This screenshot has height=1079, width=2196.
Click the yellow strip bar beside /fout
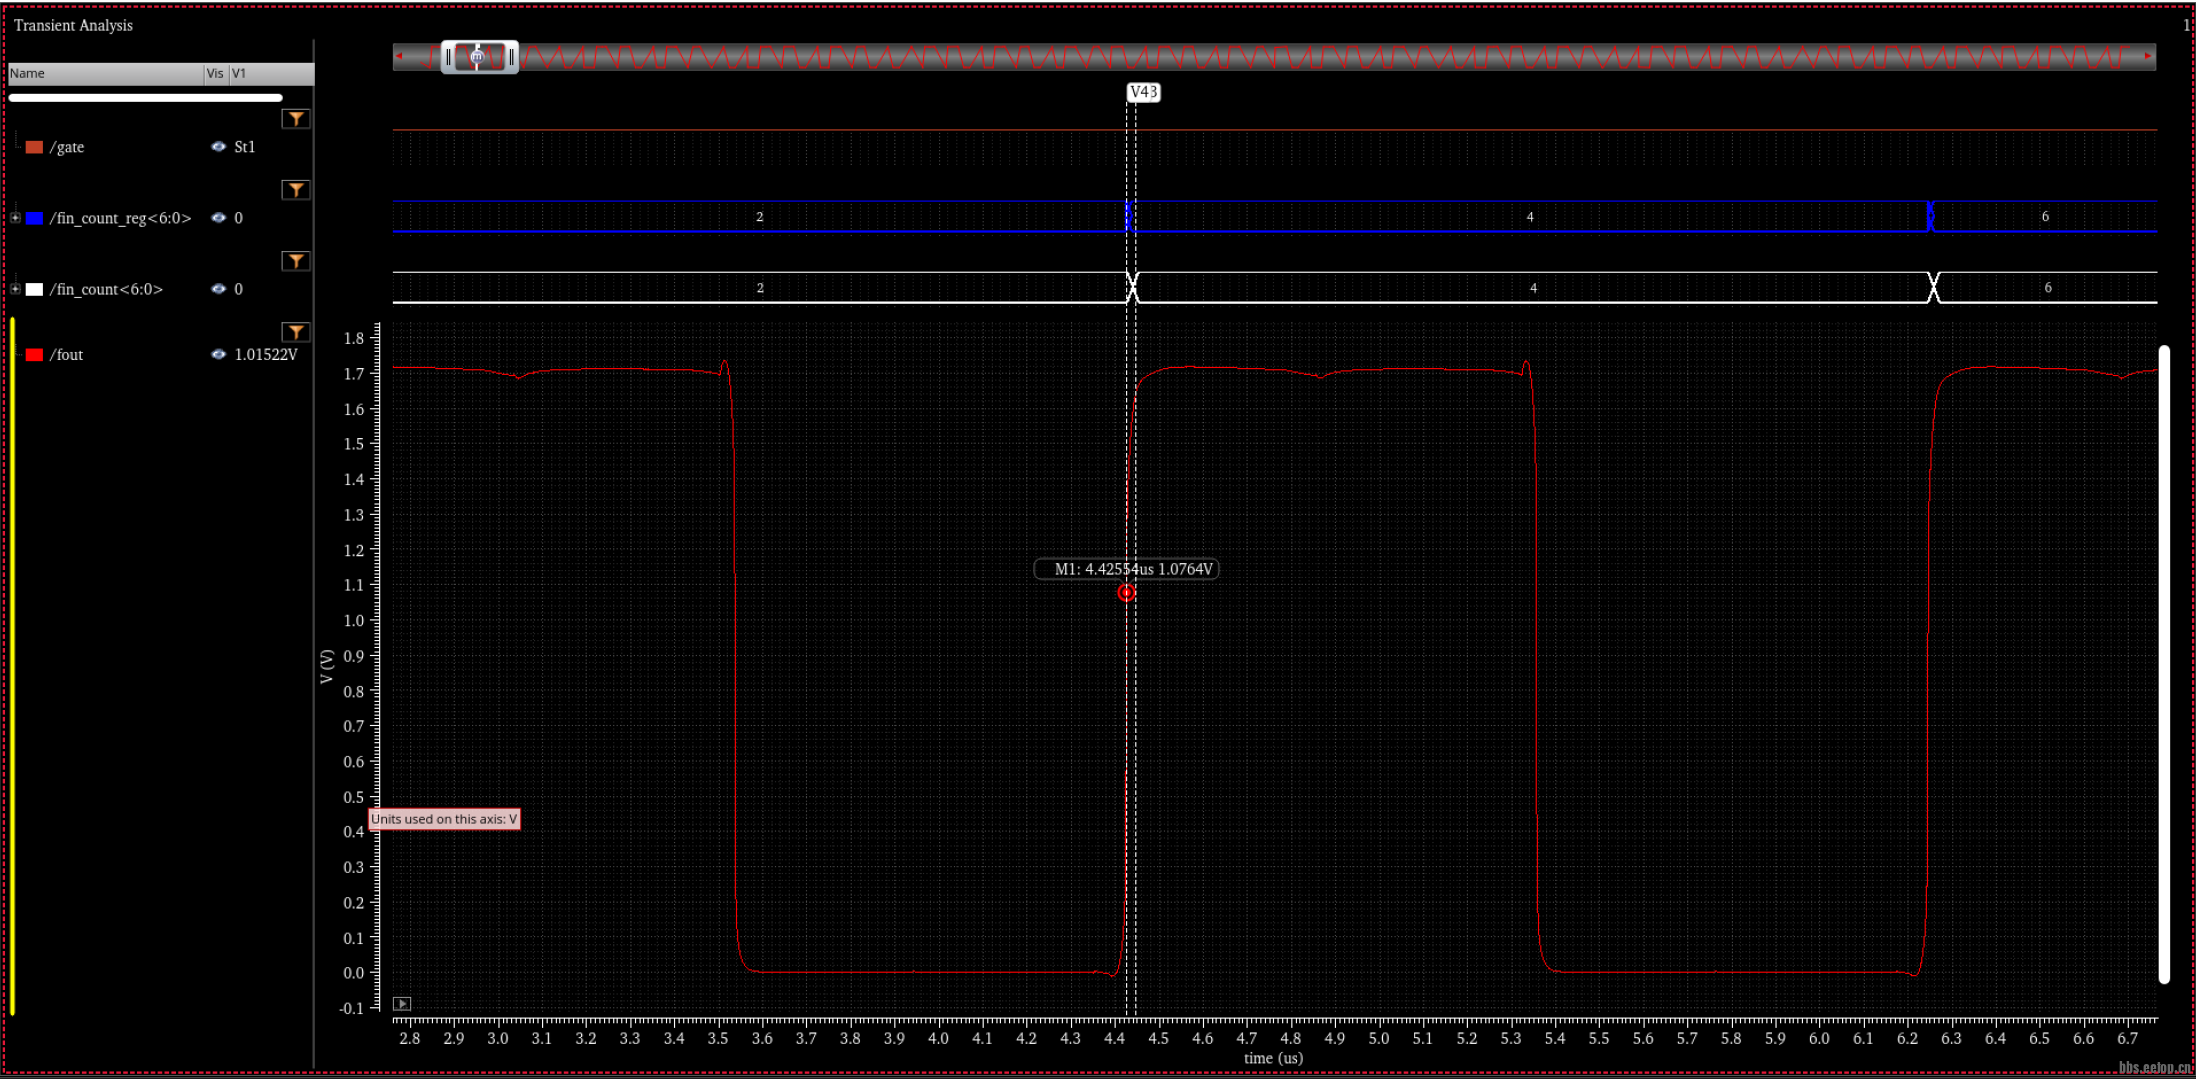(x=12, y=666)
